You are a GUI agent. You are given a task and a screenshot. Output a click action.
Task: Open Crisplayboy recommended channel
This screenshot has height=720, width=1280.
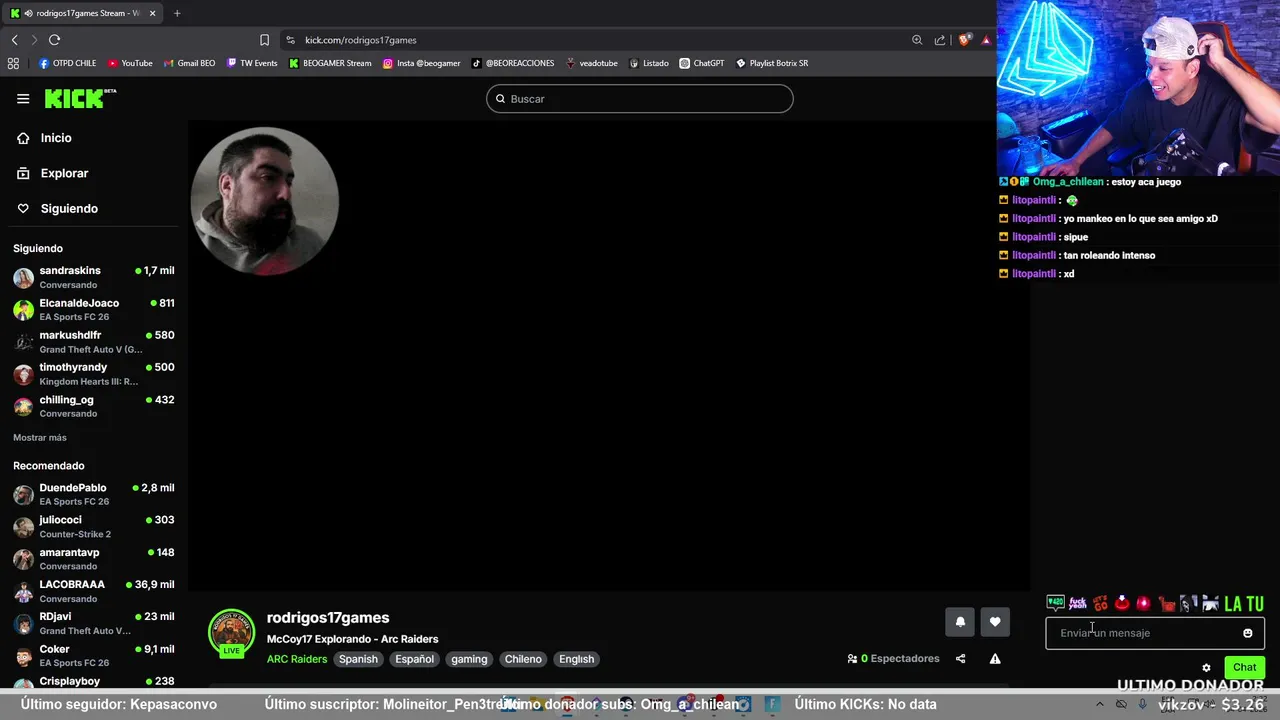[94, 682]
